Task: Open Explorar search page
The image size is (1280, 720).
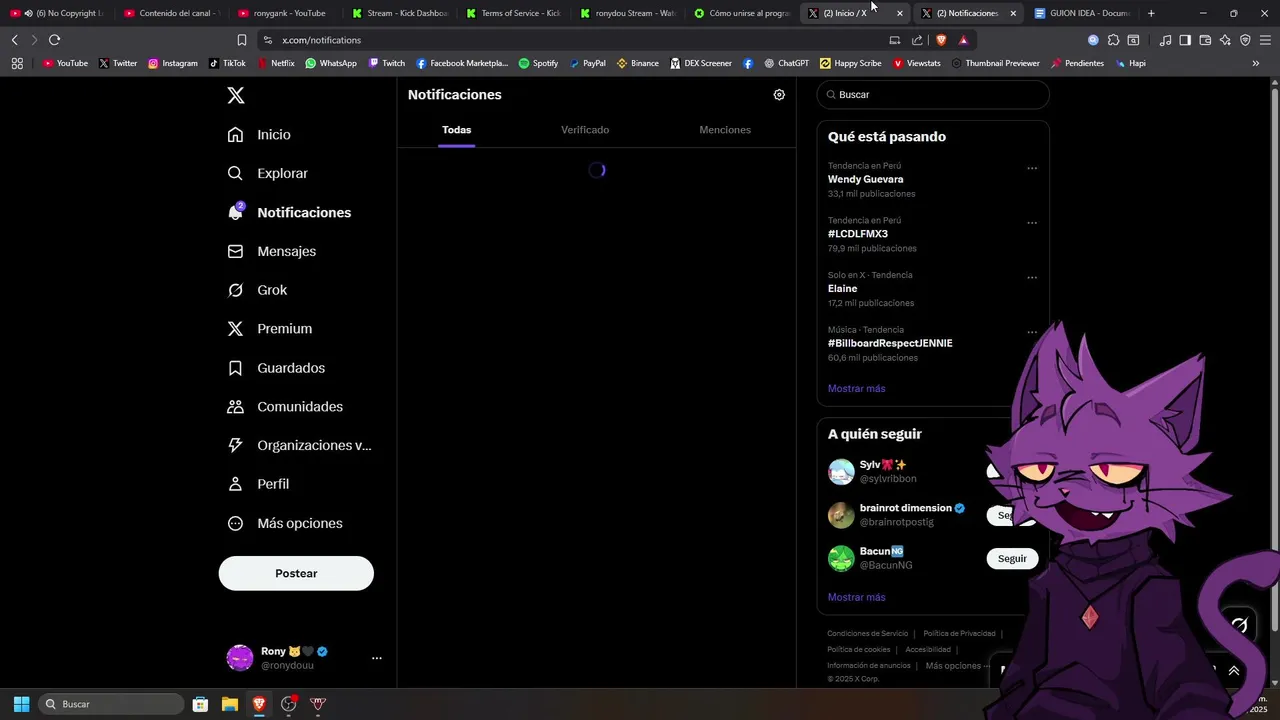Action: click(x=268, y=173)
